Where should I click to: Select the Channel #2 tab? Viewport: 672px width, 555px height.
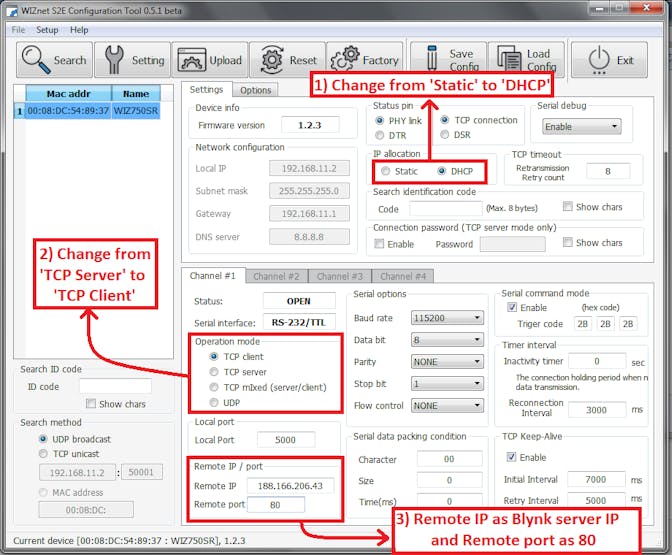[276, 276]
